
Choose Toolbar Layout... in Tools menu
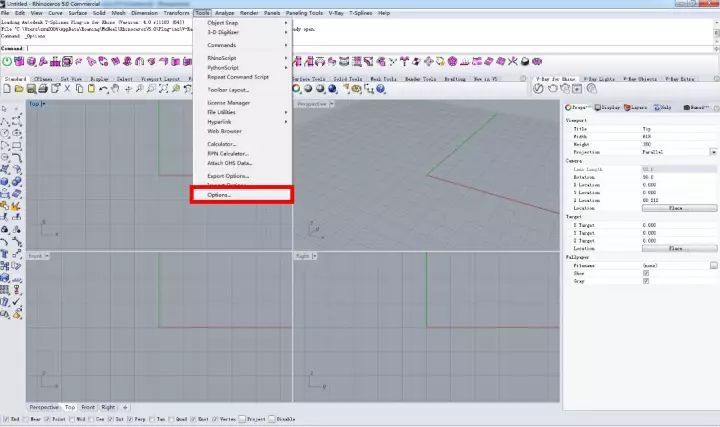(x=242, y=90)
